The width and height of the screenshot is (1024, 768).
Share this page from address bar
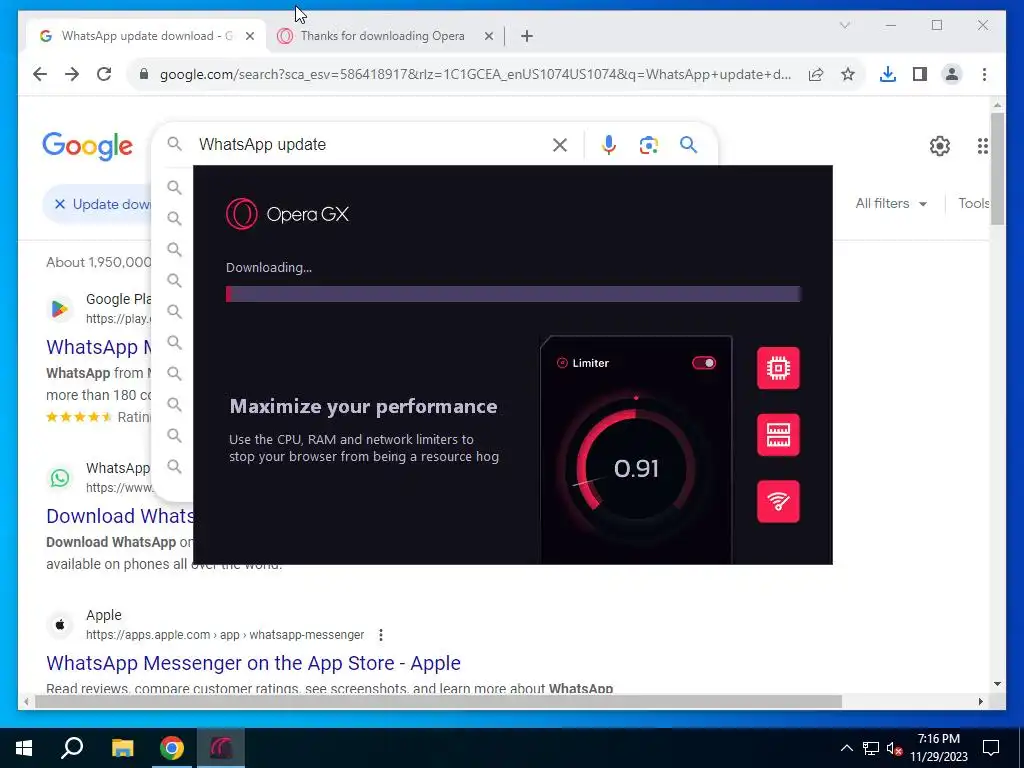[x=816, y=74]
